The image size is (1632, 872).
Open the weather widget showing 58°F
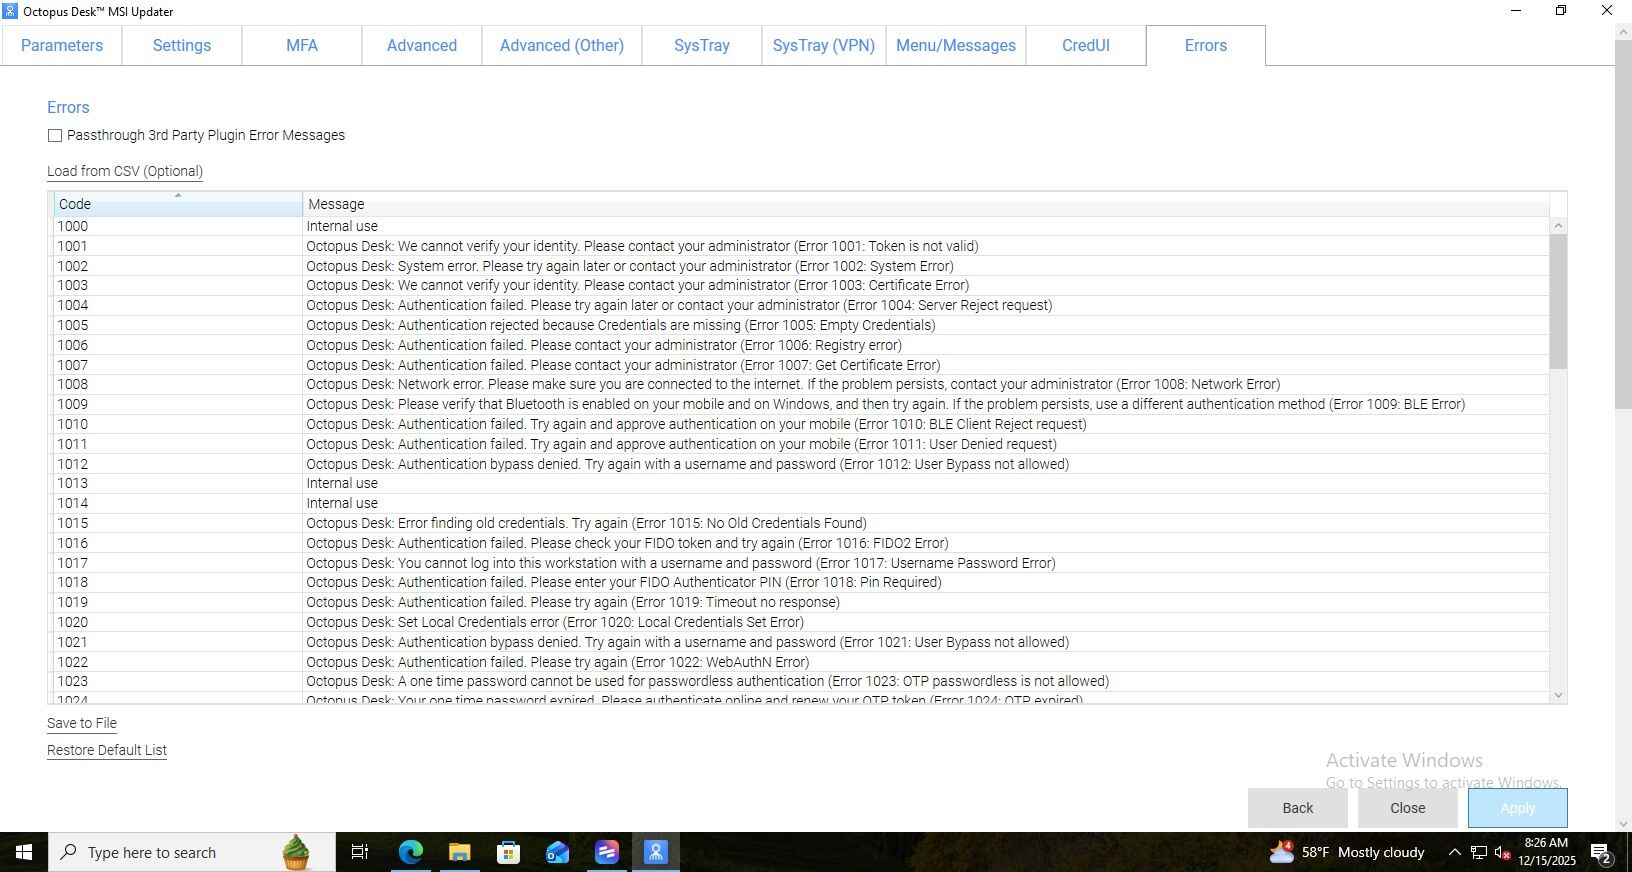click(x=1346, y=852)
